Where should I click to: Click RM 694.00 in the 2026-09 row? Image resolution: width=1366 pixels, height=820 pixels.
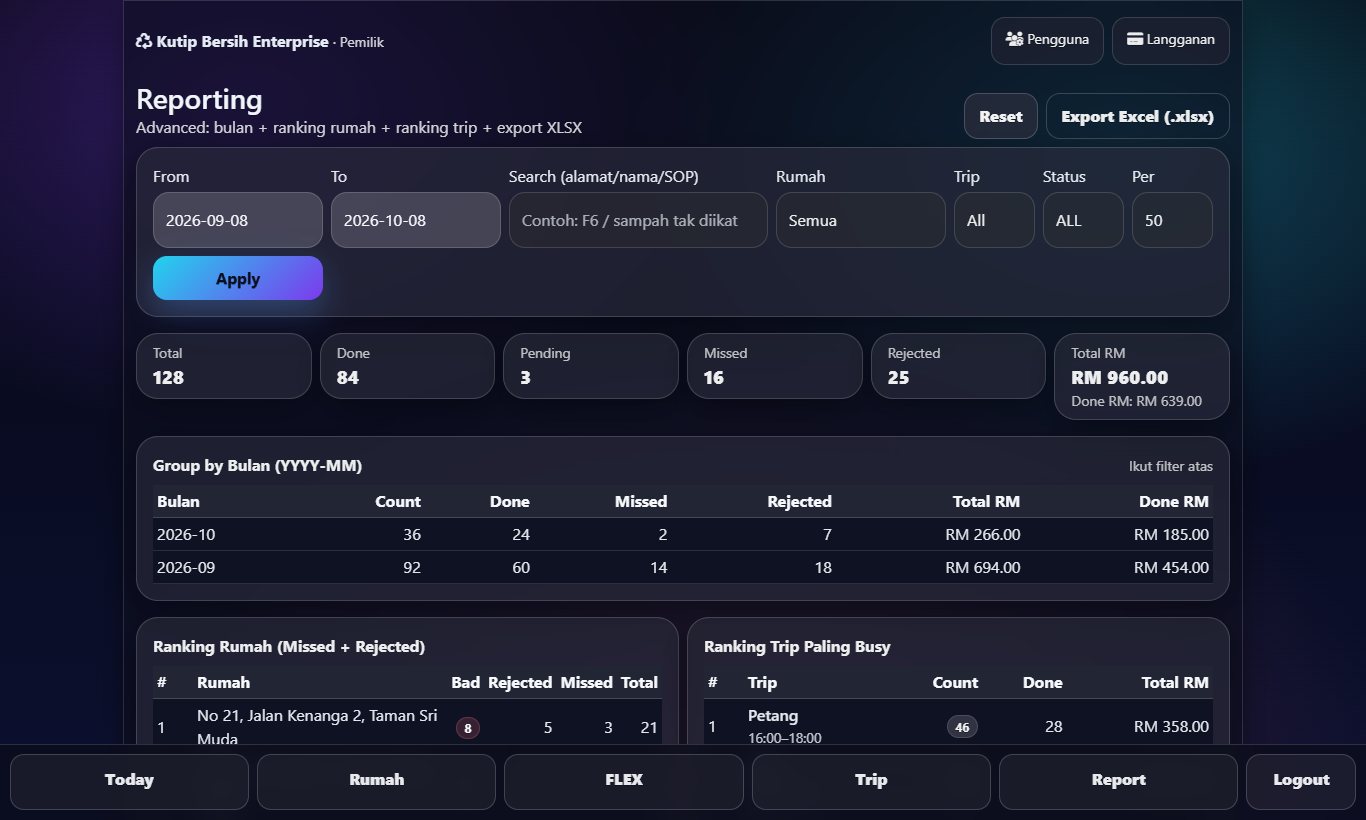[983, 568]
